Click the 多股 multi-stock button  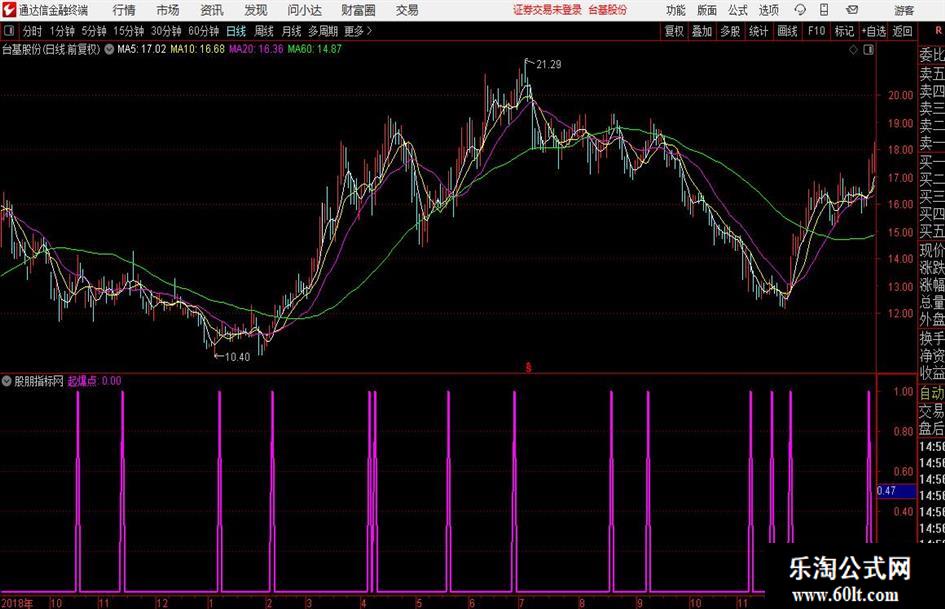[x=730, y=31]
